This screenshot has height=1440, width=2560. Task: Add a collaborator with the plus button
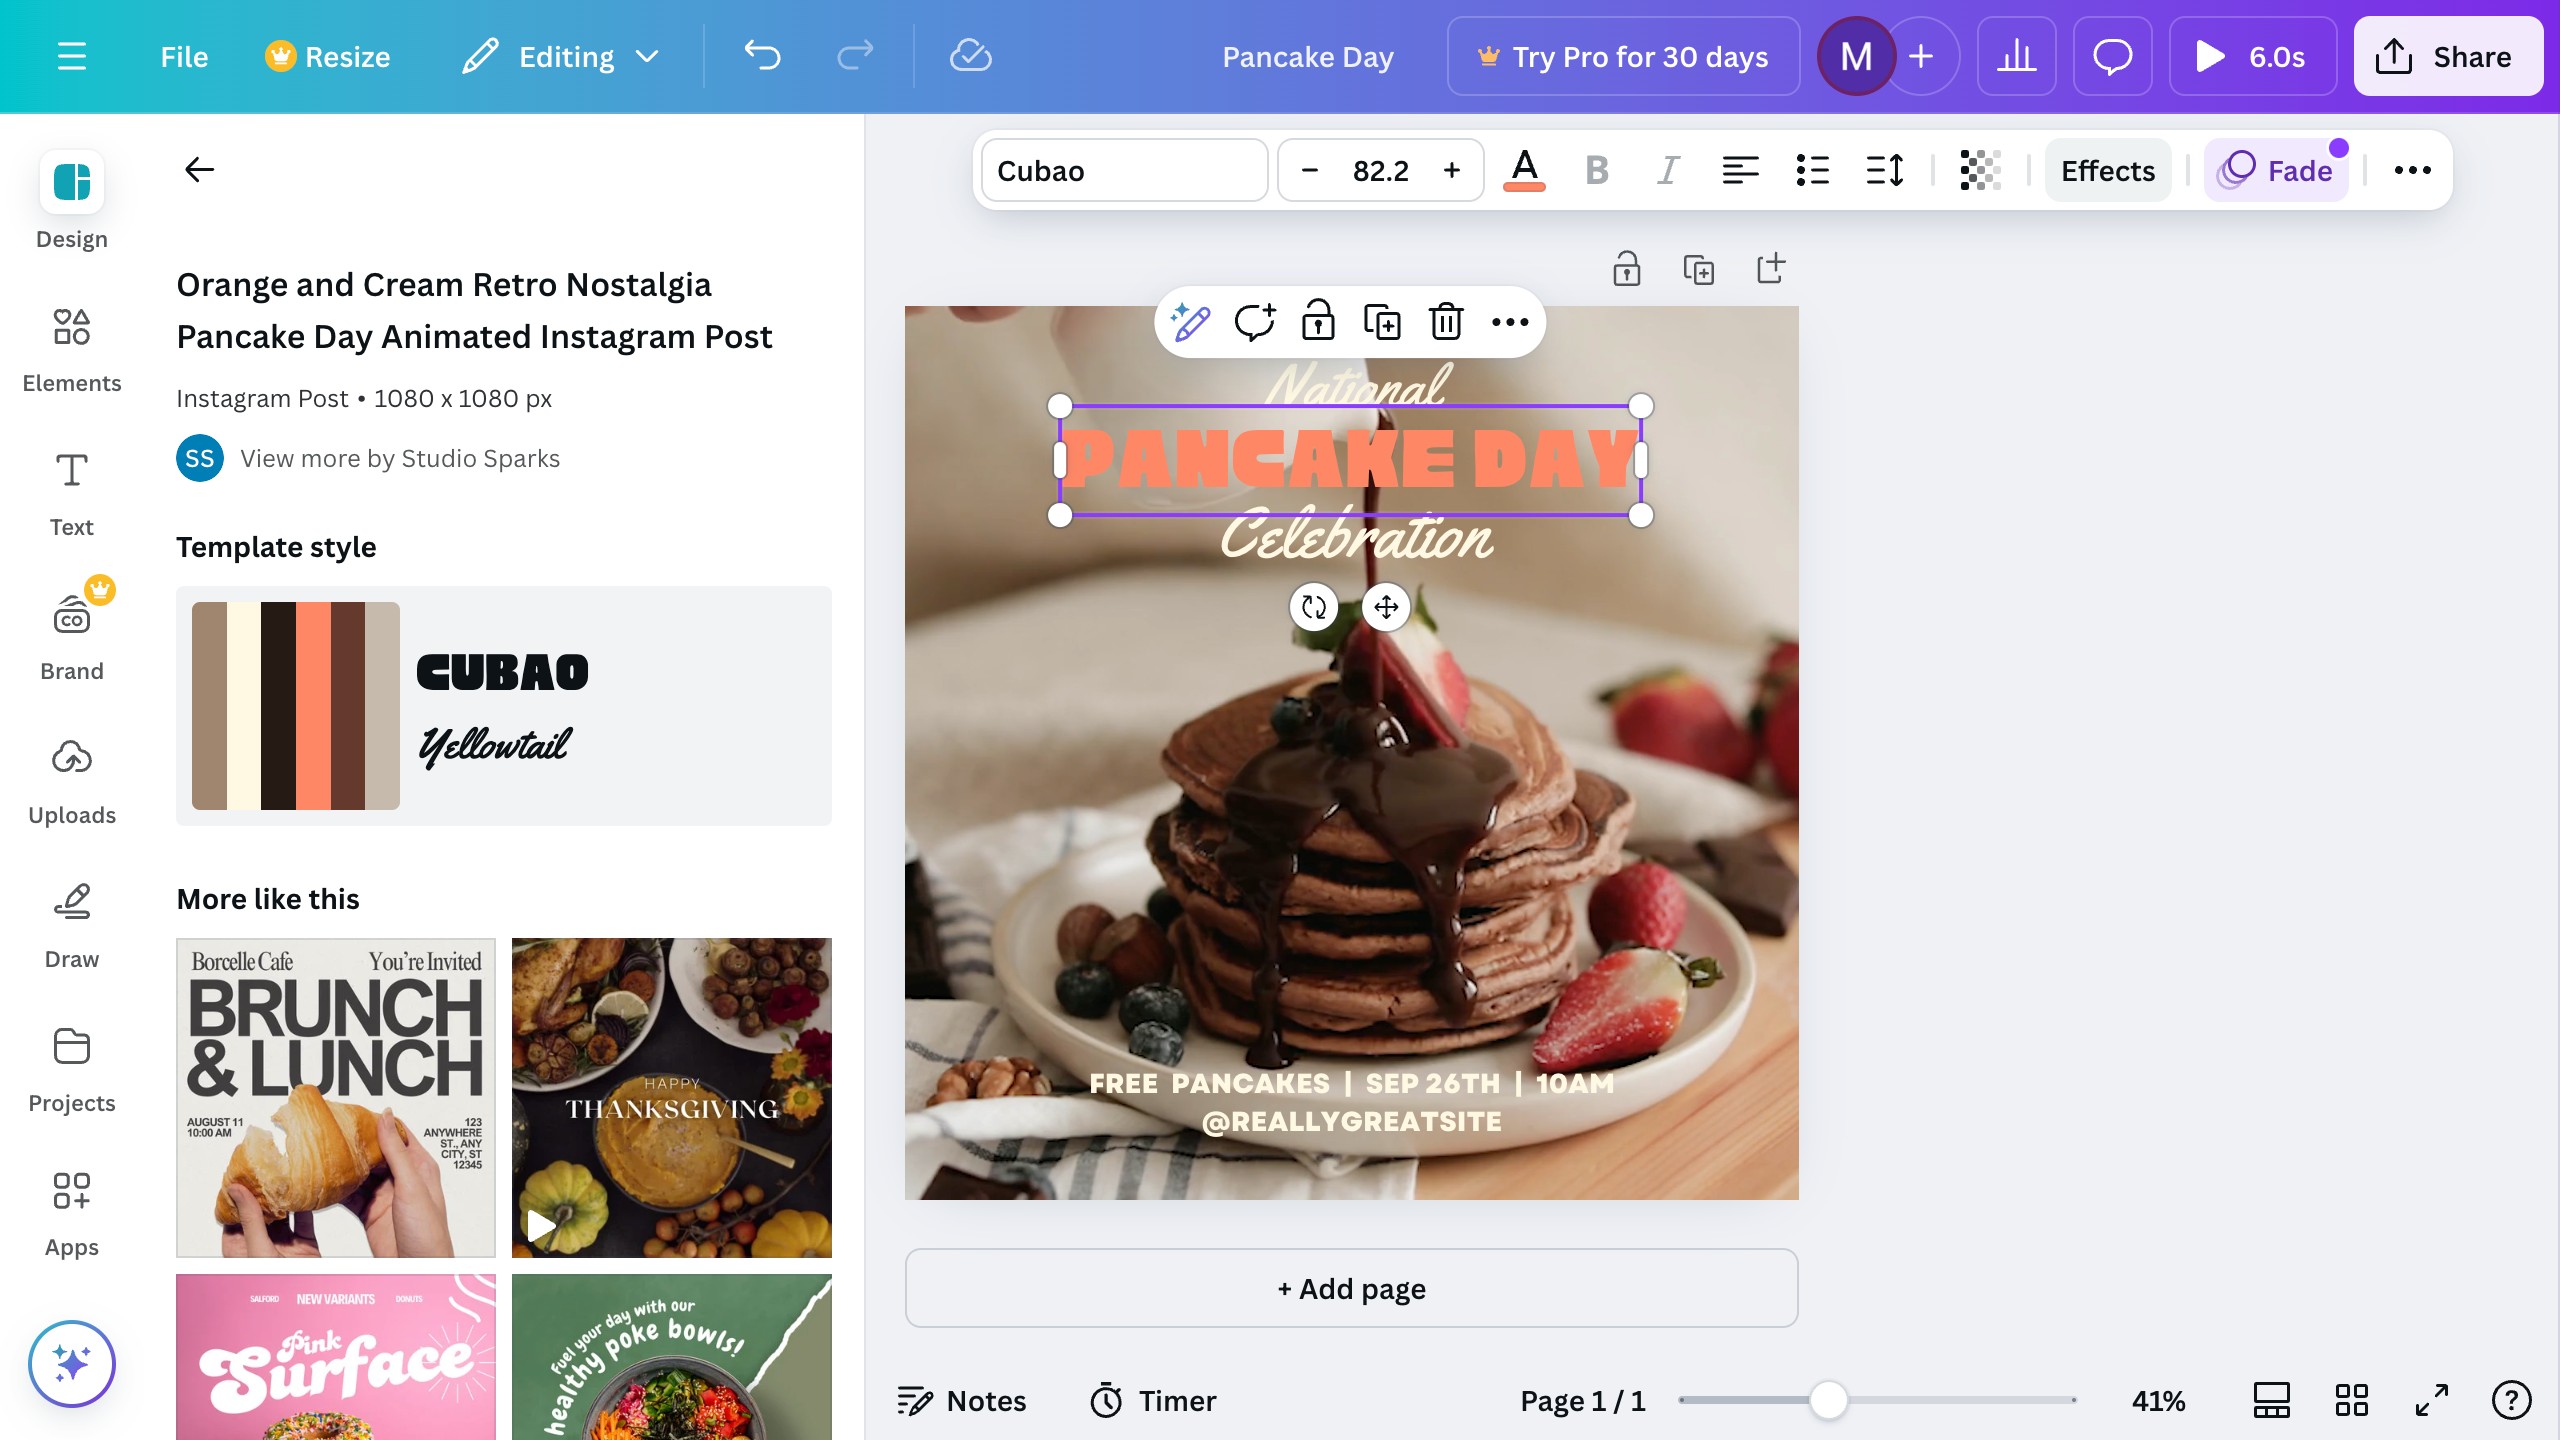(x=1921, y=57)
